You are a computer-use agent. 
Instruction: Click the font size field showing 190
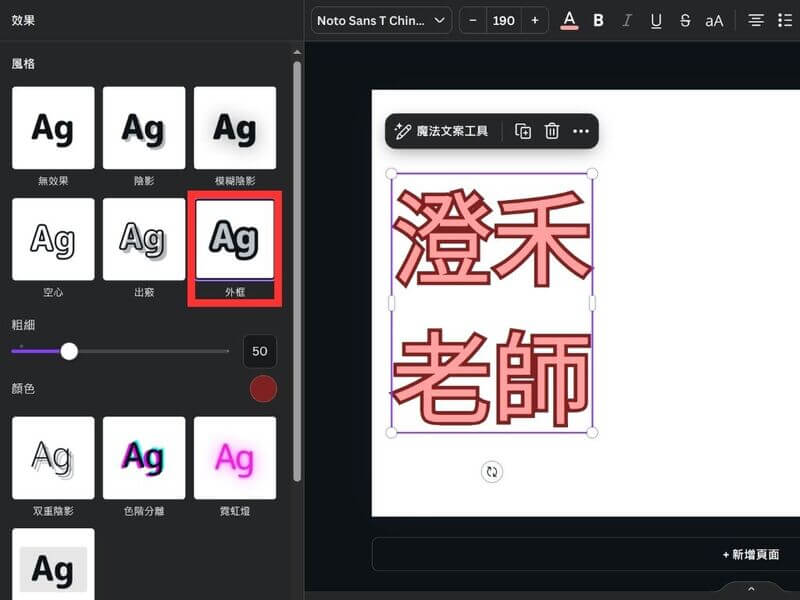coord(504,20)
